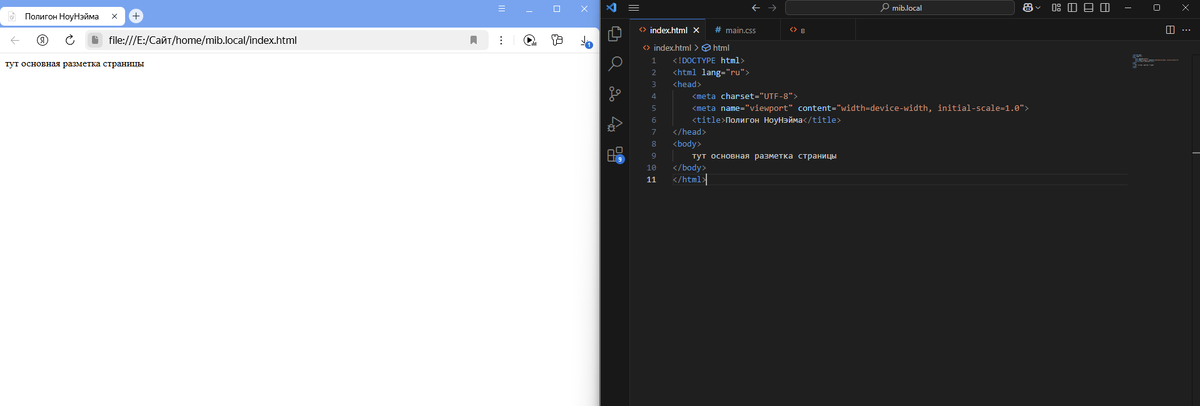Go back in the browser
The height and width of the screenshot is (406, 1200).
point(15,40)
